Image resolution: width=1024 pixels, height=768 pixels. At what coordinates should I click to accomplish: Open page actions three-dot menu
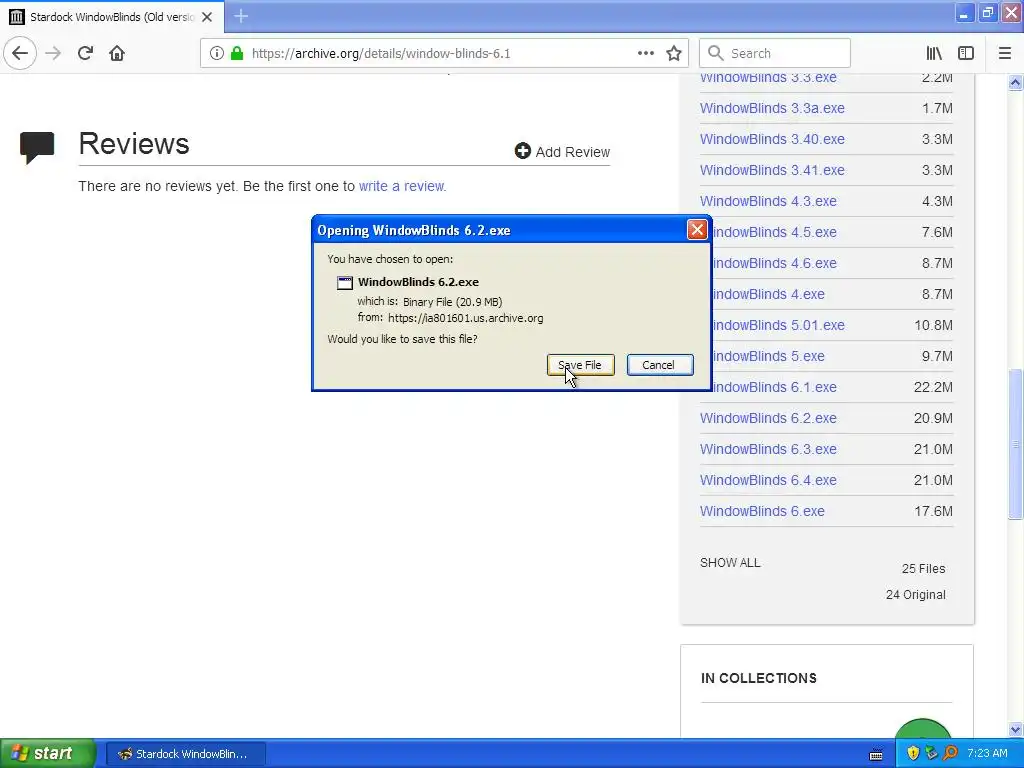(645, 54)
